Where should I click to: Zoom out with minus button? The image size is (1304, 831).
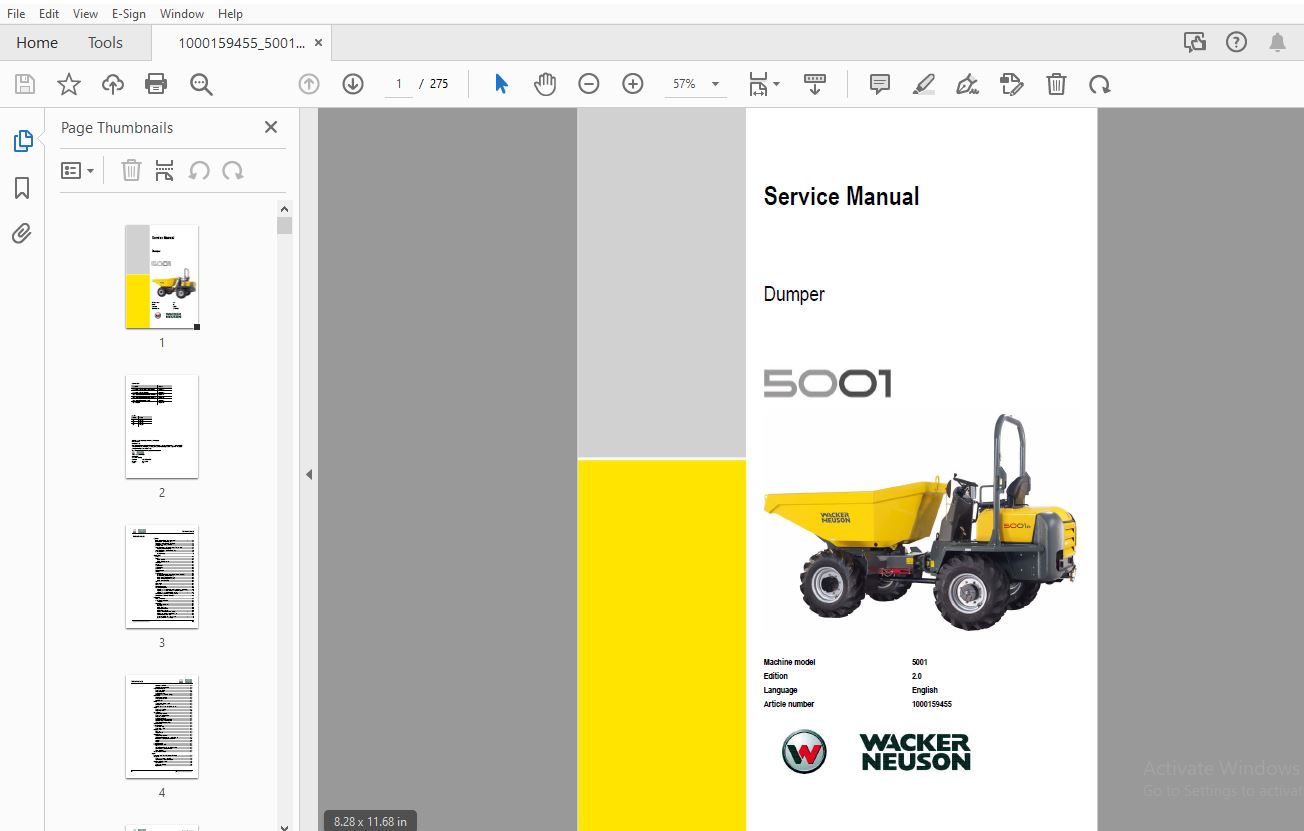point(589,85)
